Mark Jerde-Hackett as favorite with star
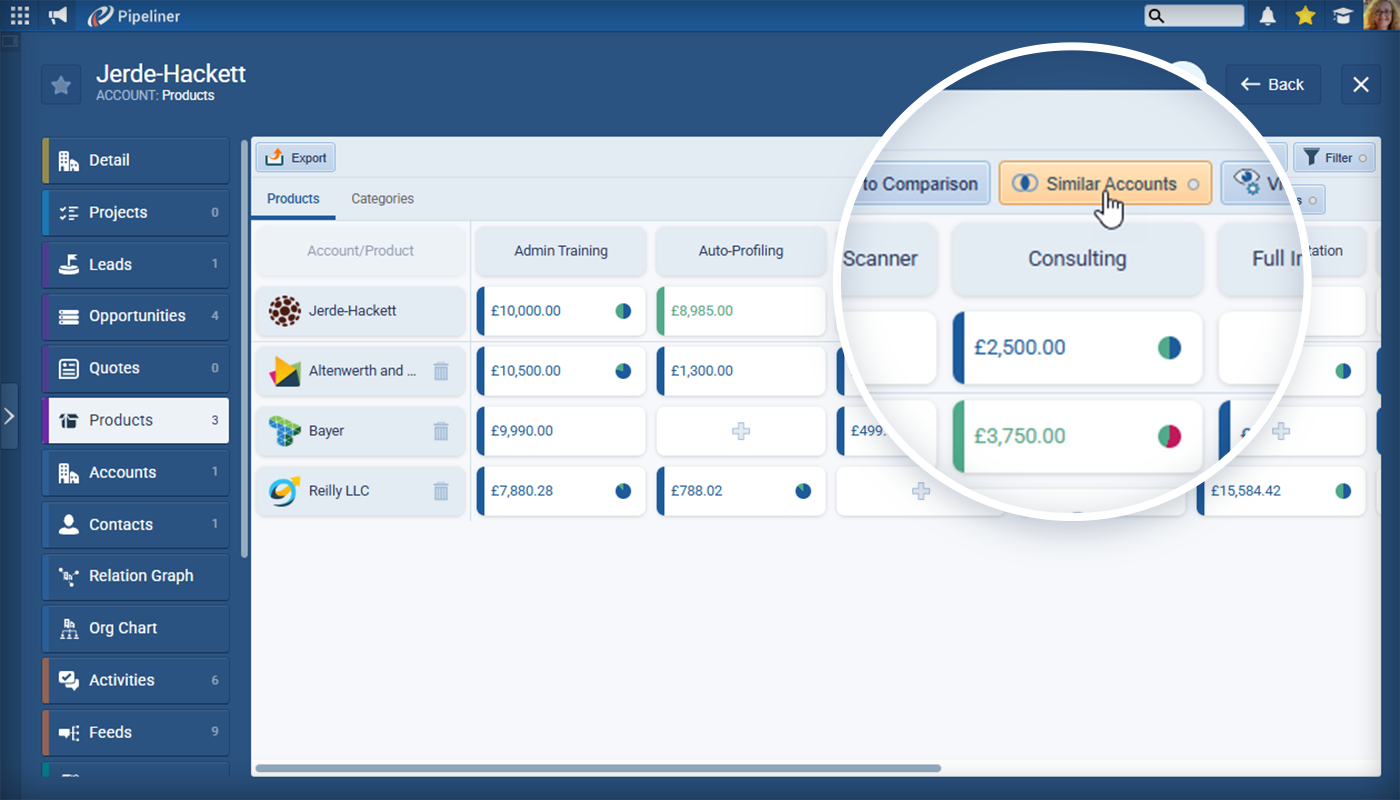1400x800 pixels. (61, 85)
